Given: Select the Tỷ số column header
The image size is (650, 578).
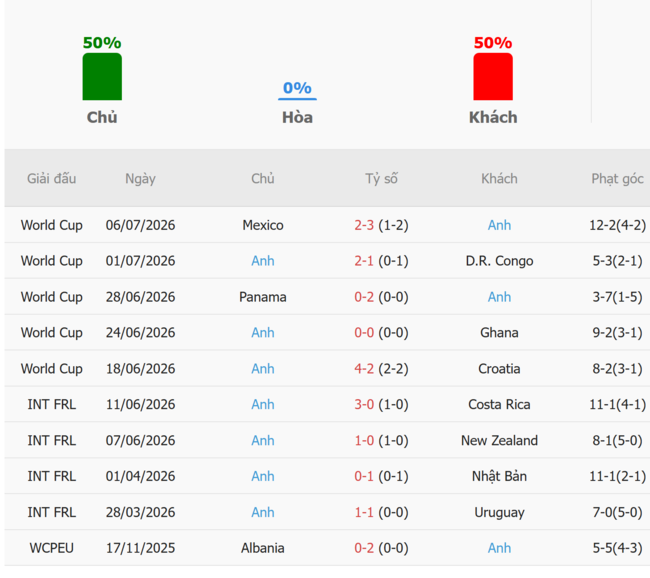Looking at the screenshot, I should 381,179.
